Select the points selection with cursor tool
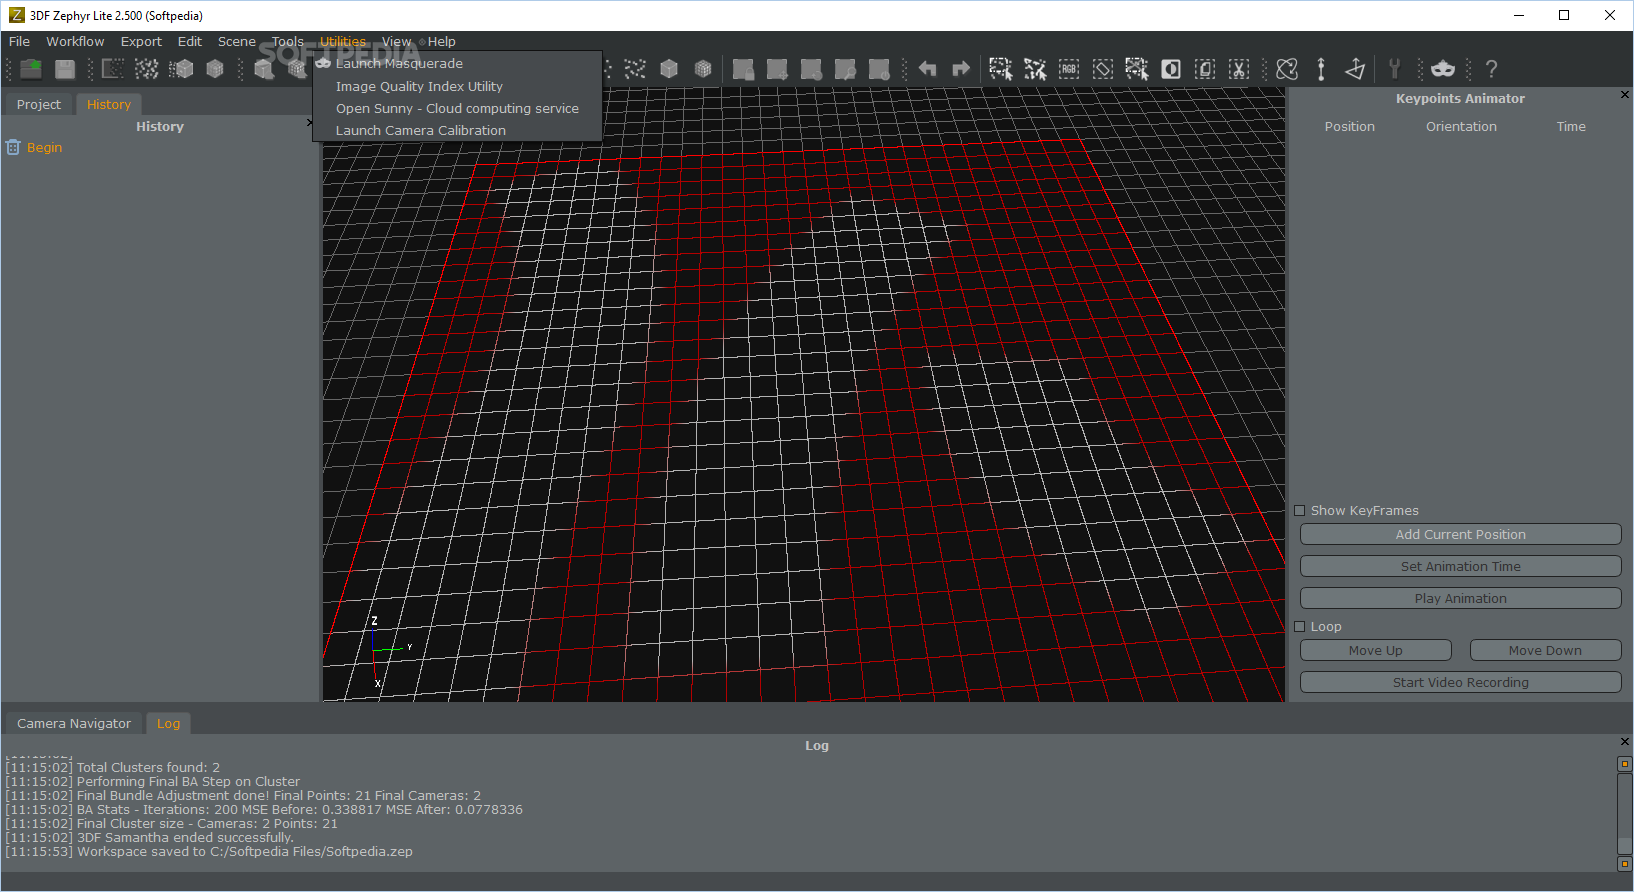Image resolution: width=1634 pixels, height=892 pixels. click(x=1035, y=69)
